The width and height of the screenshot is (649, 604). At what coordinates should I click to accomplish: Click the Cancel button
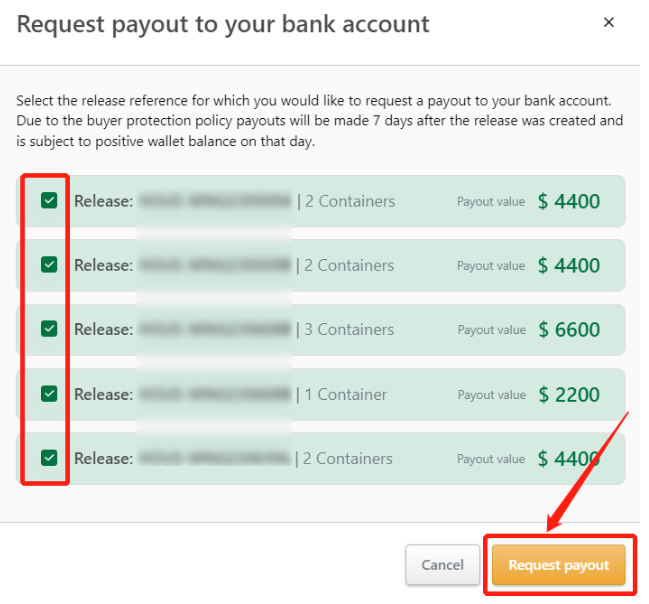pos(442,565)
